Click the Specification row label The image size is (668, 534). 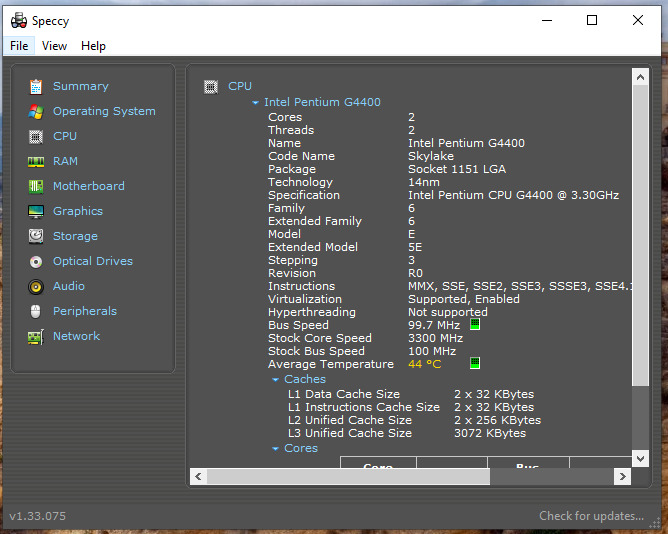(x=304, y=195)
